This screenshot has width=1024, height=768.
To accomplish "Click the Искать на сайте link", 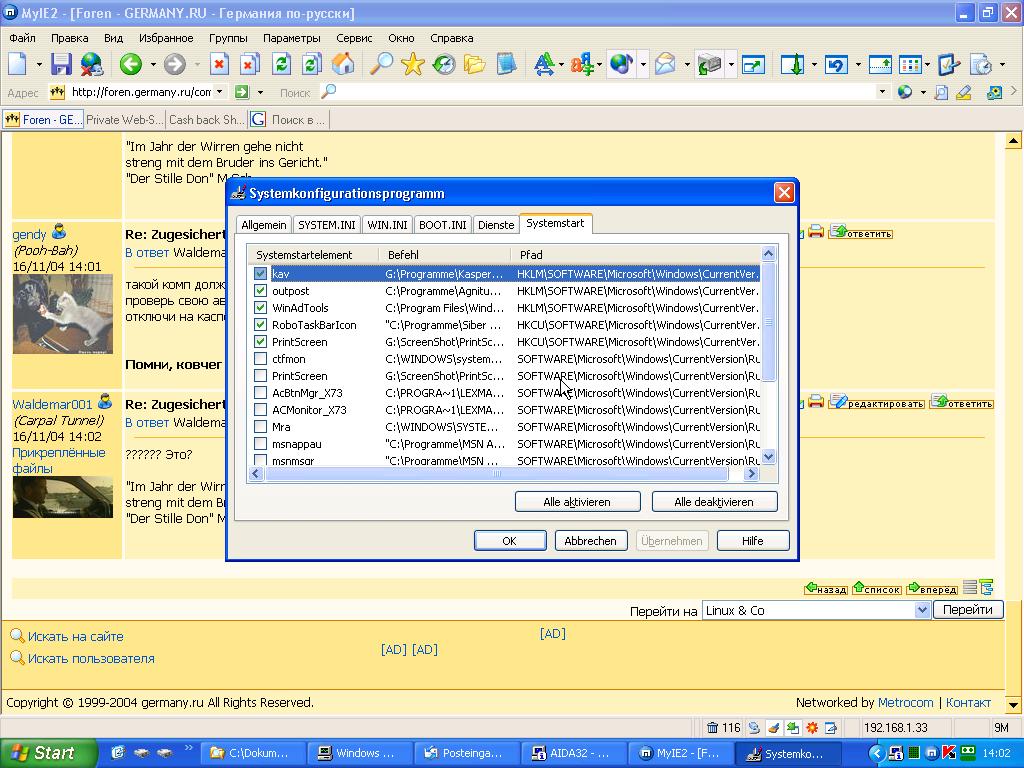I will tap(76, 636).
